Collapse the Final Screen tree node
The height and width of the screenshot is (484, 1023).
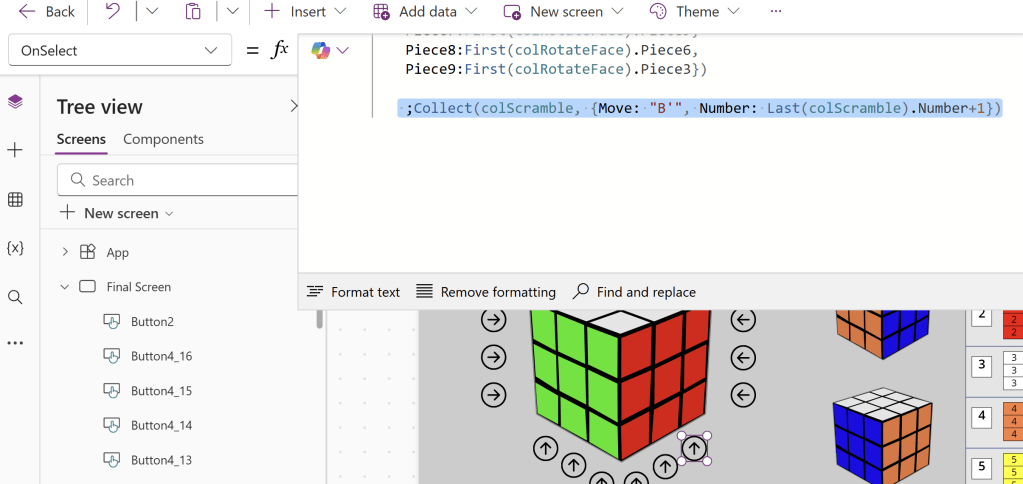click(65, 287)
